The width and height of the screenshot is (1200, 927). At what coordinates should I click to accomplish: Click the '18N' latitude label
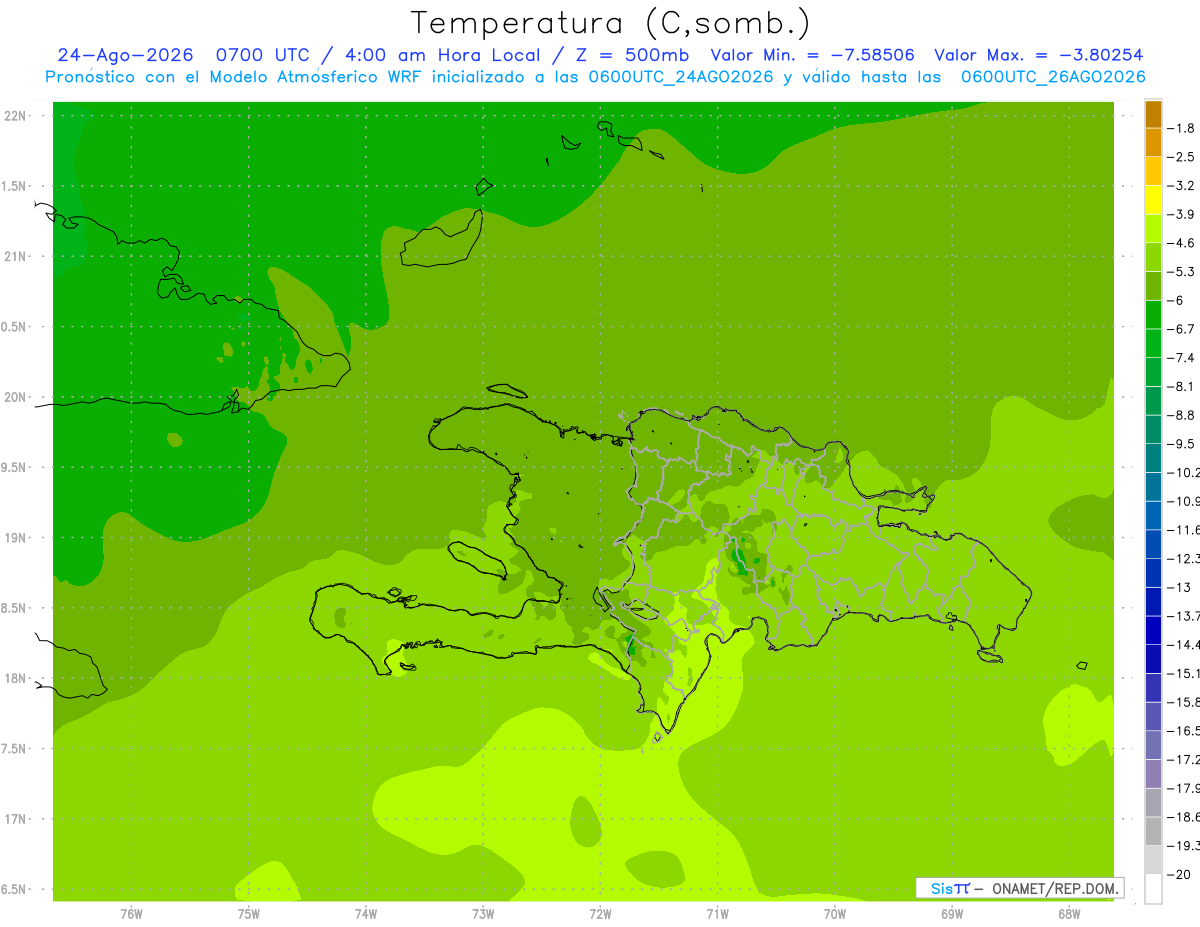pos(15,678)
